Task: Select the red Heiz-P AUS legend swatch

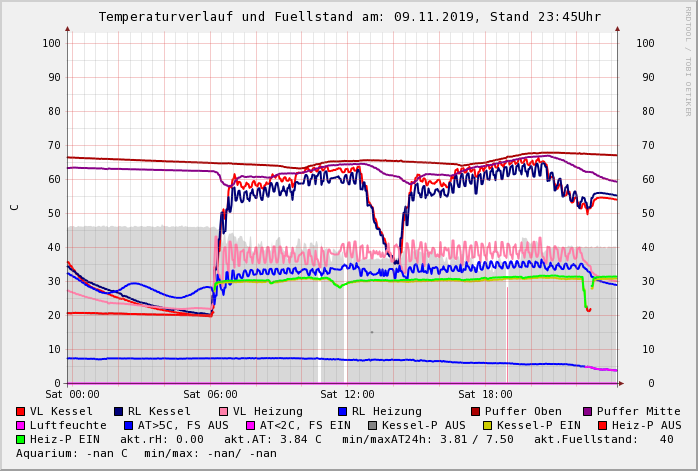Action: (x=601, y=425)
